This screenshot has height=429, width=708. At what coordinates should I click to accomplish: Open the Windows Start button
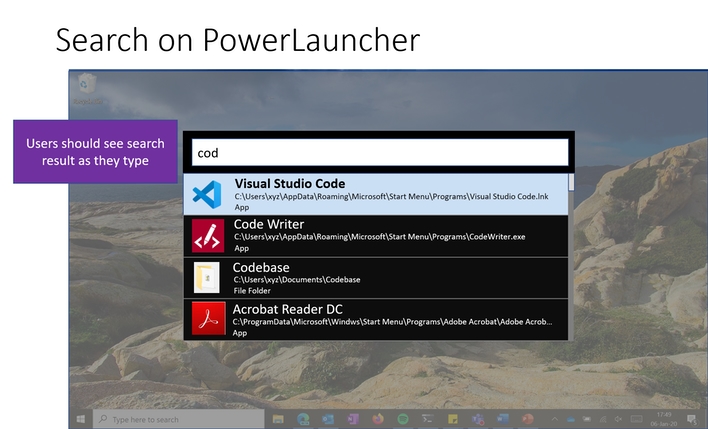[81, 419]
